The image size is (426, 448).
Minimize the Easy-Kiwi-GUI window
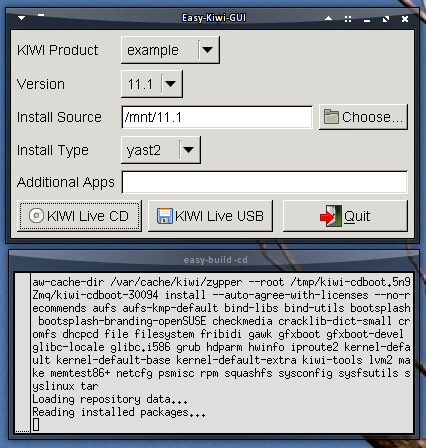(x=367, y=20)
